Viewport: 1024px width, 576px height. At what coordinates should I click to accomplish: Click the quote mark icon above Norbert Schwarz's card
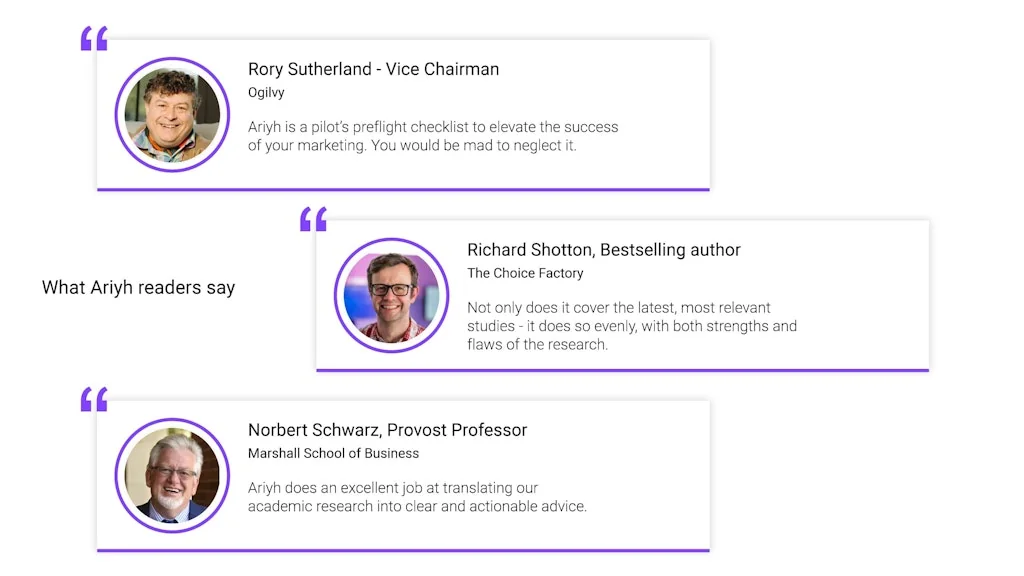pos(94,400)
